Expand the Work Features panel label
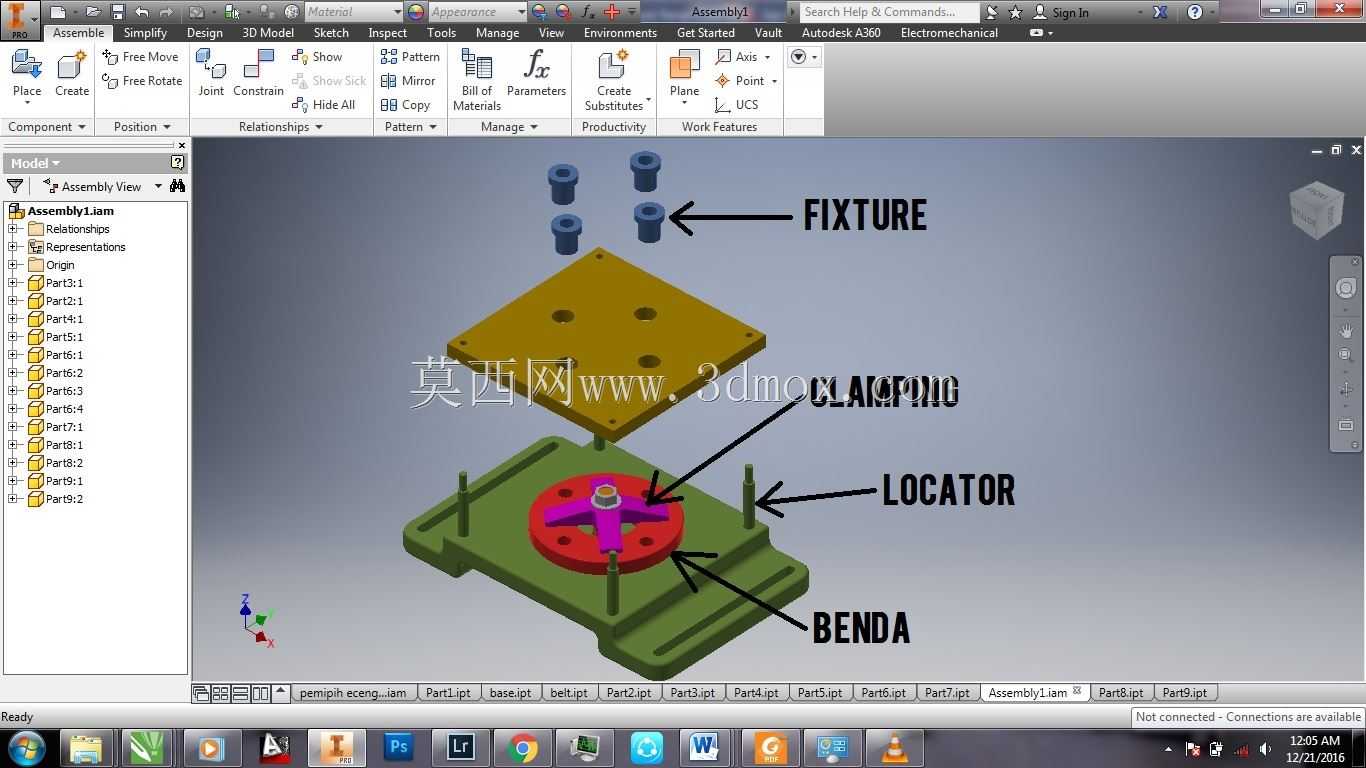 719,127
